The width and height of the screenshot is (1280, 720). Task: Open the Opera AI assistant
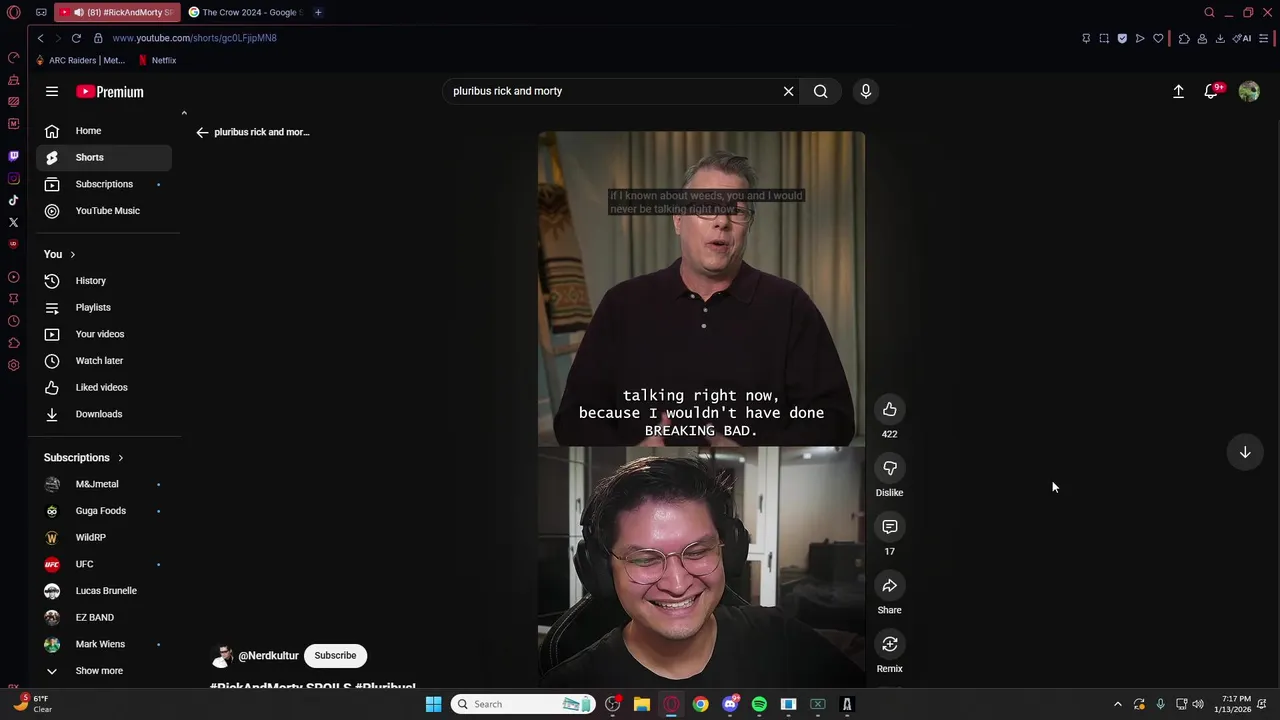tap(1242, 38)
